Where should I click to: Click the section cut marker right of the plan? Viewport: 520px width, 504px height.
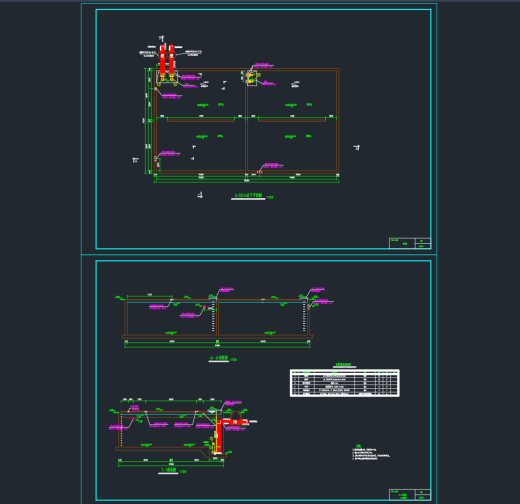click(357, 147)
